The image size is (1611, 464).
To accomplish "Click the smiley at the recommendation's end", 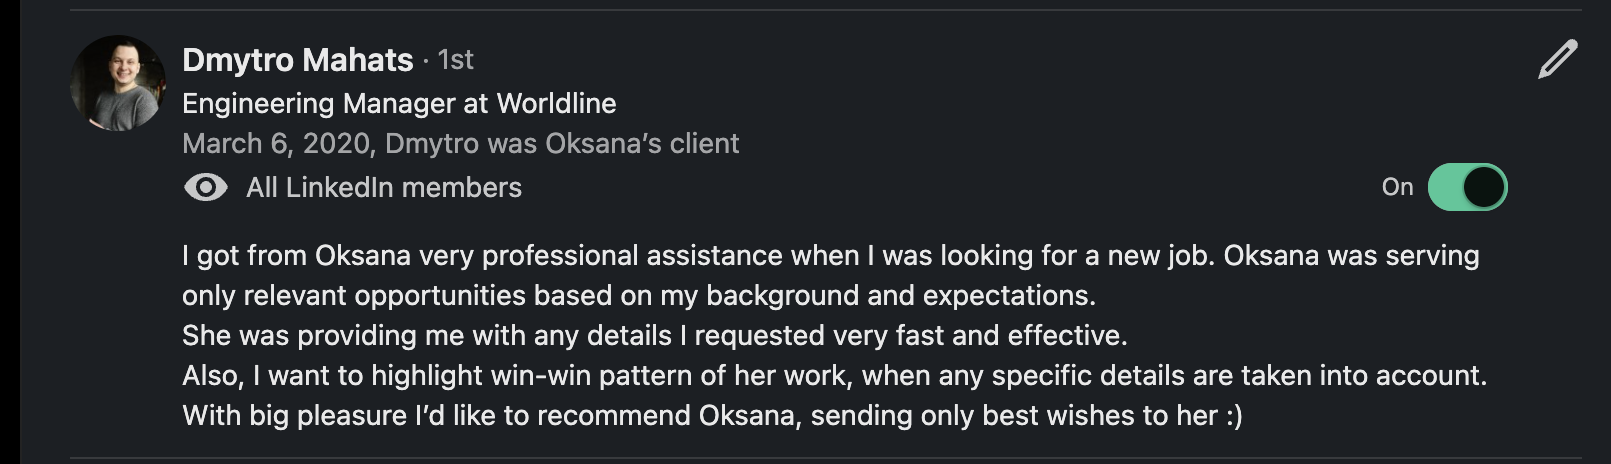I will [1234, 416].
